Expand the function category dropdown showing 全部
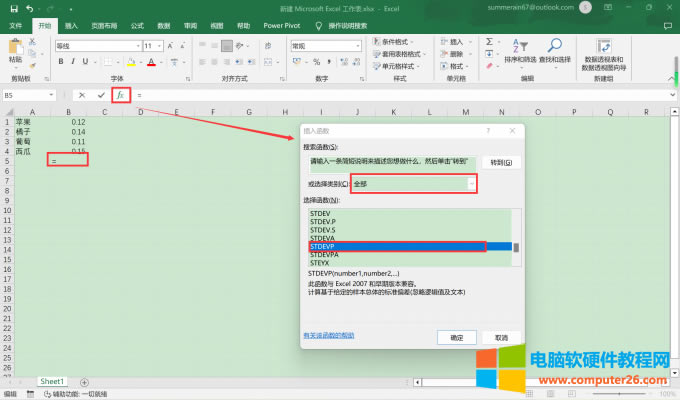Image resolution: width=680 pixels, height=400 pixels. pos(471,184)
